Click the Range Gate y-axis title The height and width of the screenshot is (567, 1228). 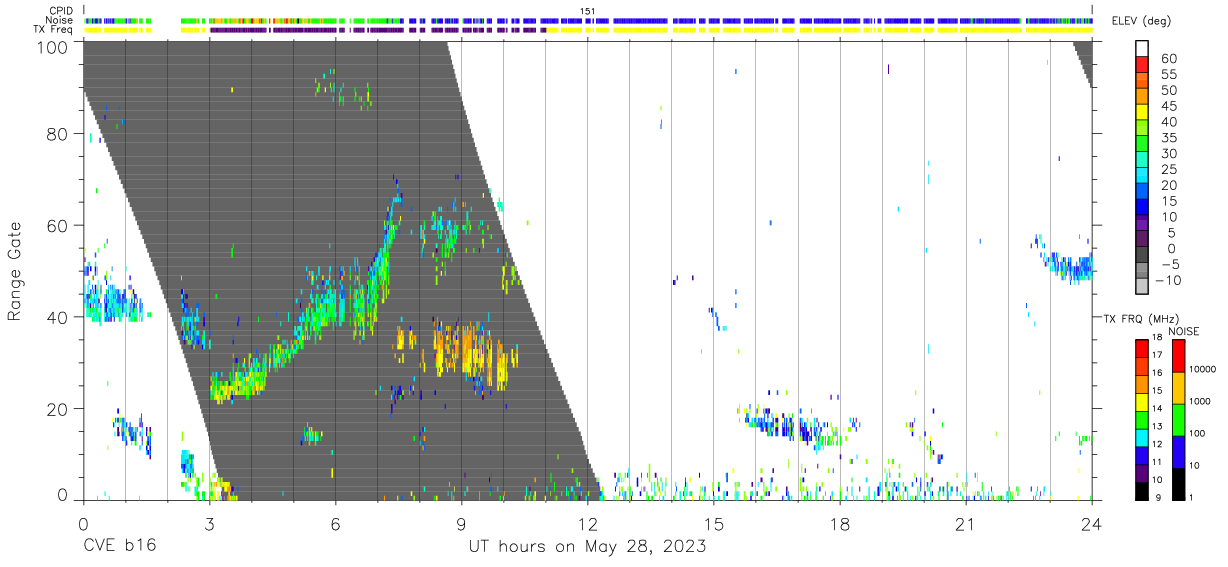tap(15, 271)
